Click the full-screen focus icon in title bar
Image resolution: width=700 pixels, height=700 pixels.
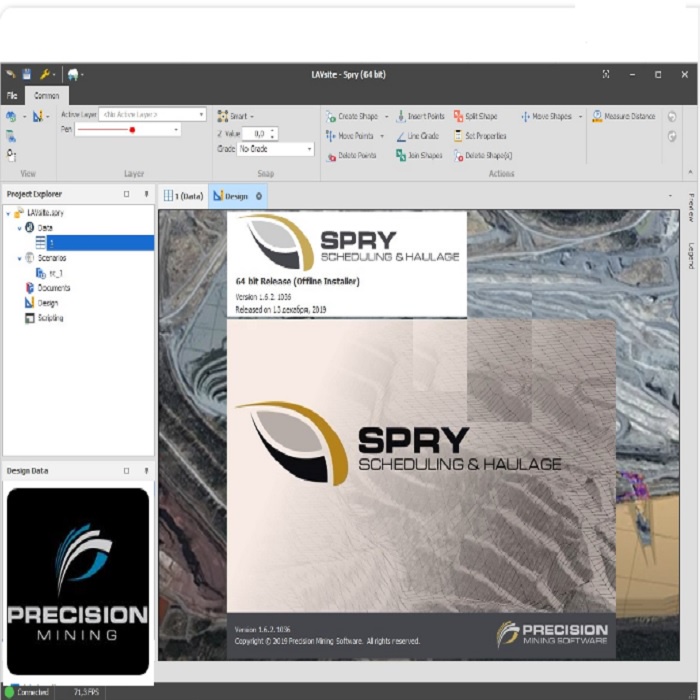(606, 74)
